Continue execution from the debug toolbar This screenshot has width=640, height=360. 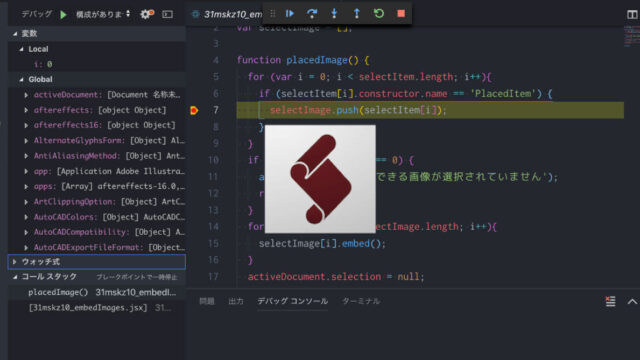point(289,13)
